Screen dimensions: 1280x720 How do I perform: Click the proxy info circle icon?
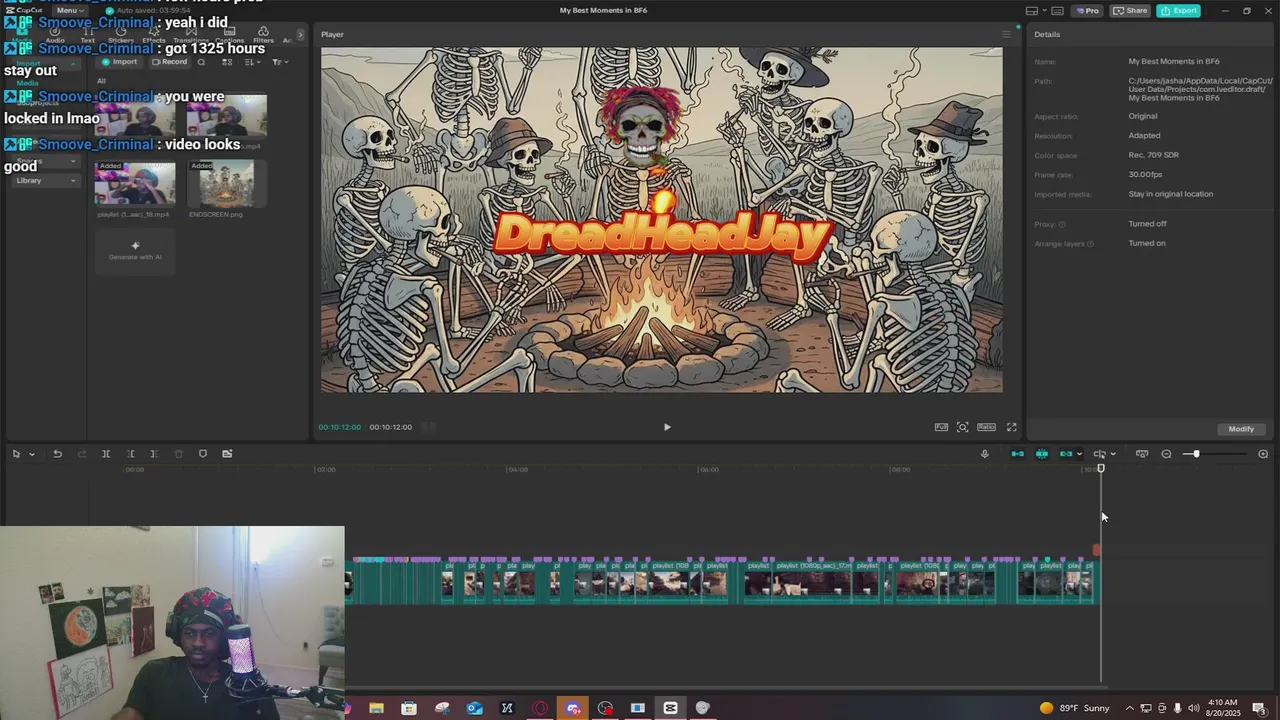coord(1062,224)
